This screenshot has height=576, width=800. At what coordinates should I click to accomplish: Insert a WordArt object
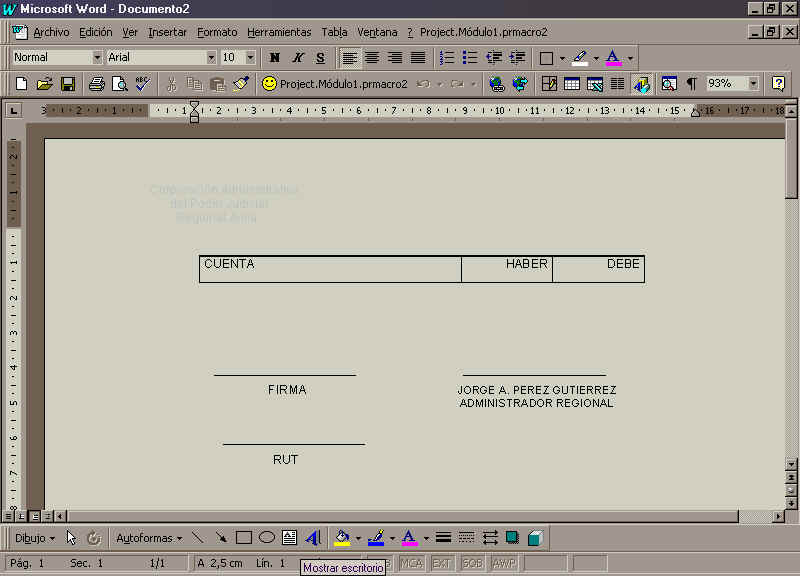point(313,538)
